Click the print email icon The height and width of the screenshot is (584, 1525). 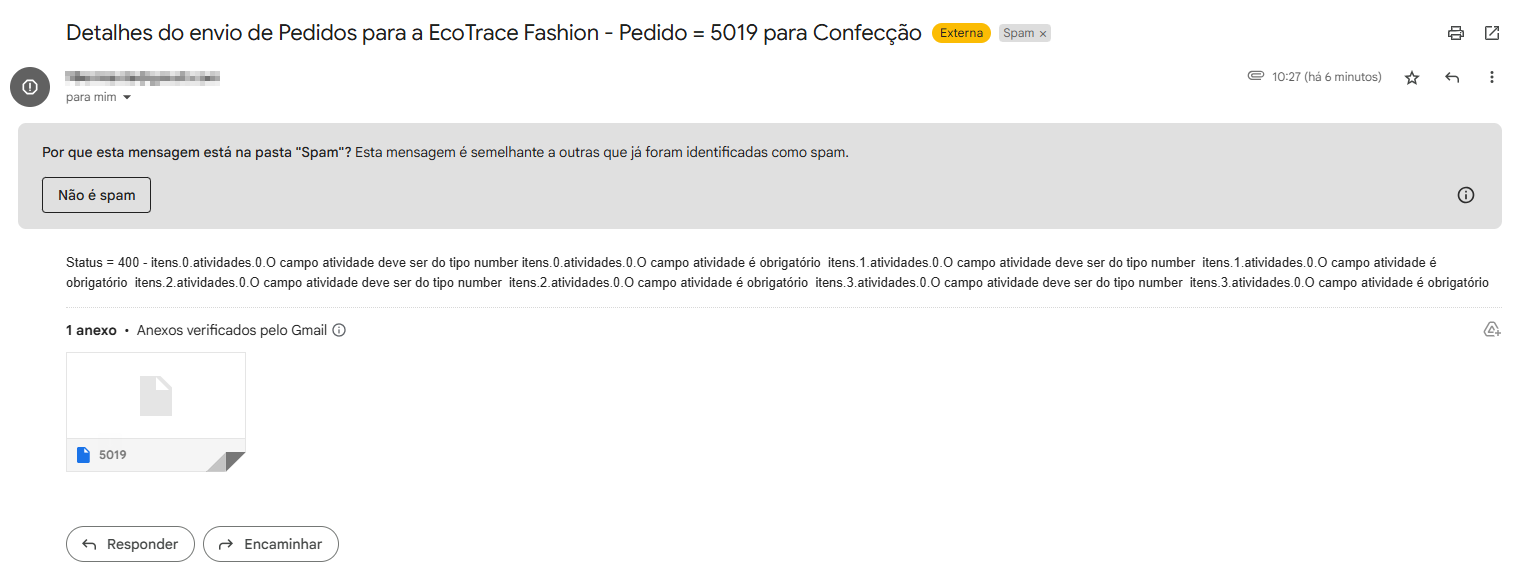pyautogui.click(x=1456, y=33)
